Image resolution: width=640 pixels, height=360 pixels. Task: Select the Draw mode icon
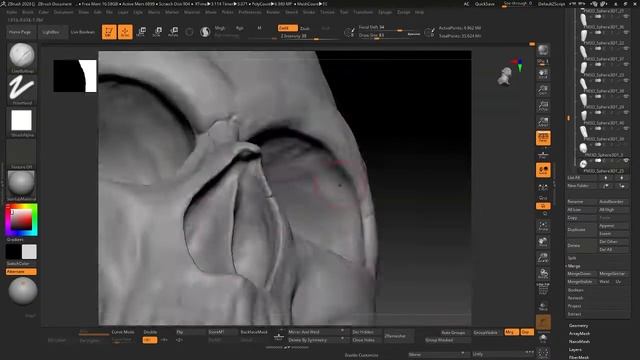click(x=125, y=32)
